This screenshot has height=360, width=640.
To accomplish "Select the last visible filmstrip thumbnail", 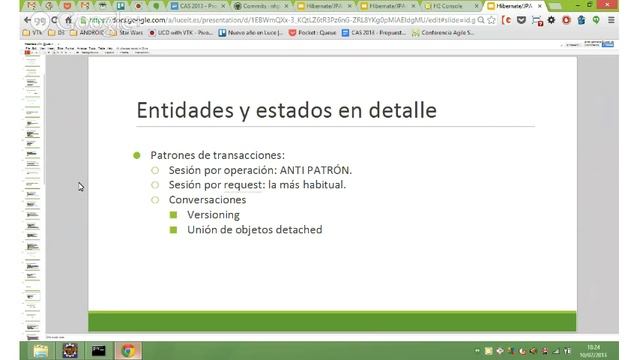I will [32, 338].
